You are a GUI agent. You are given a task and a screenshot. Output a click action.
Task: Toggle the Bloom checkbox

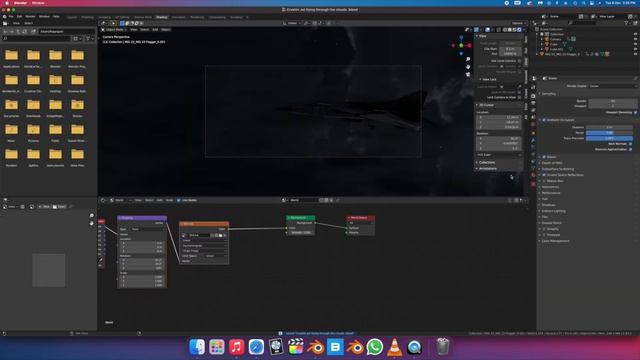click(544, 157)
